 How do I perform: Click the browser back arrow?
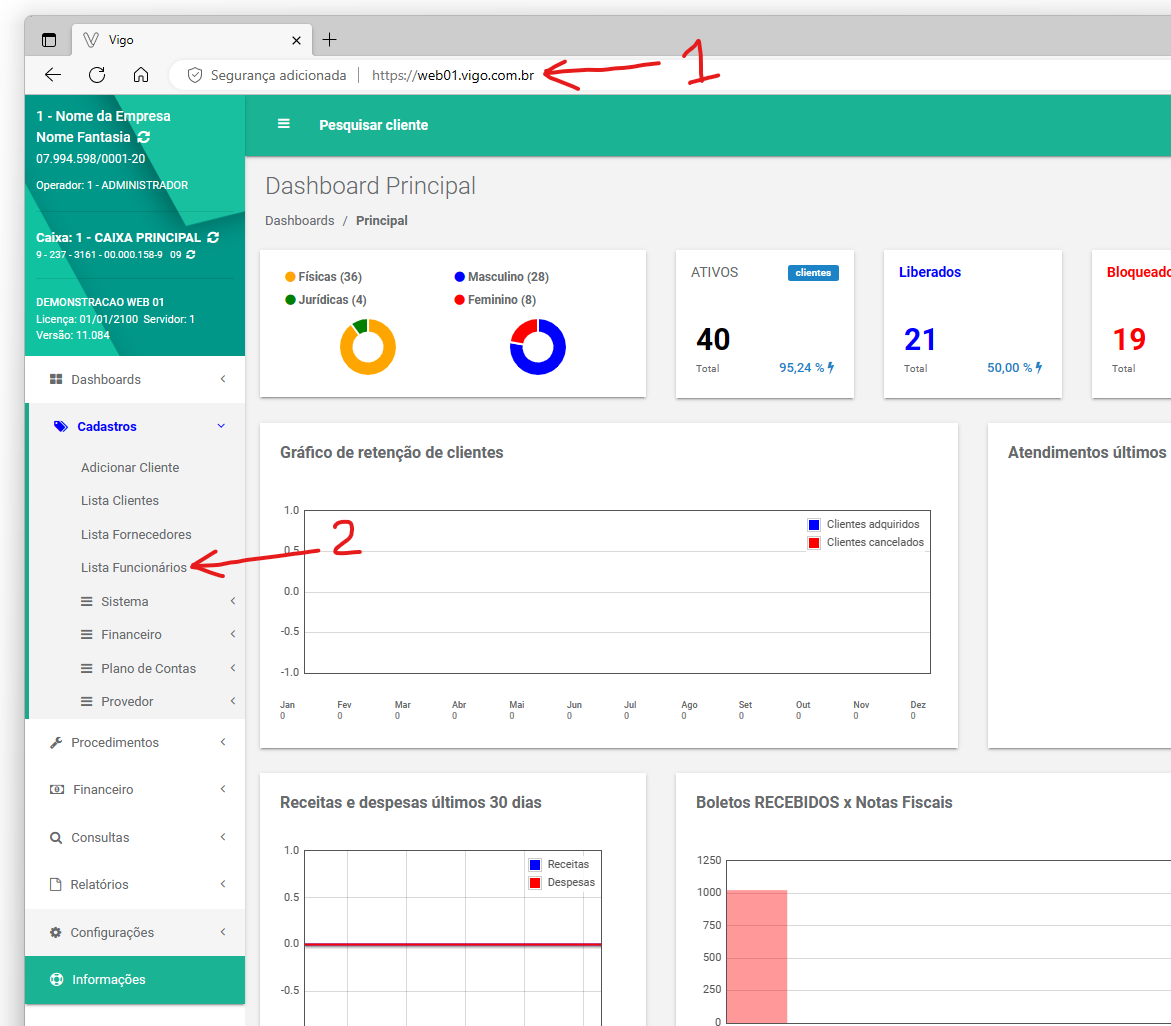(x=52, y=75)
